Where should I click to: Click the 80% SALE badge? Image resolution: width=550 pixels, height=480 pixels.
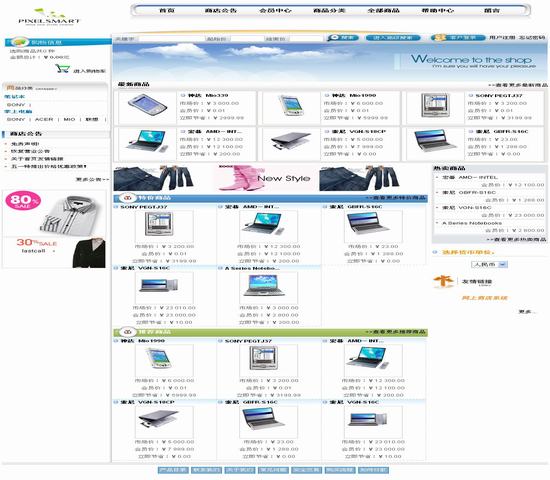point(23,200)
